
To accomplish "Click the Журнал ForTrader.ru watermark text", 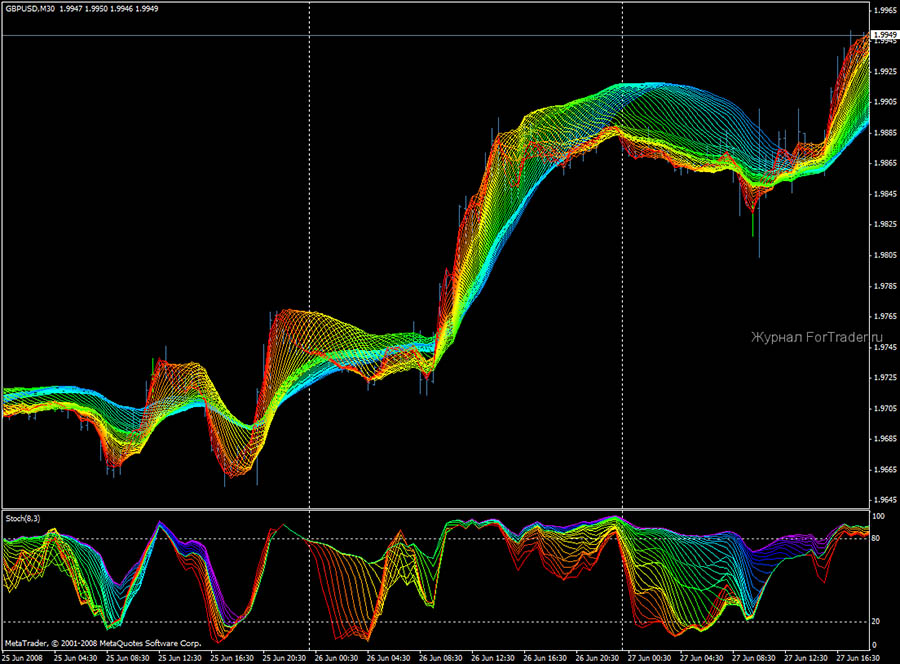I will pyautogui.click(x=811, y=337).
